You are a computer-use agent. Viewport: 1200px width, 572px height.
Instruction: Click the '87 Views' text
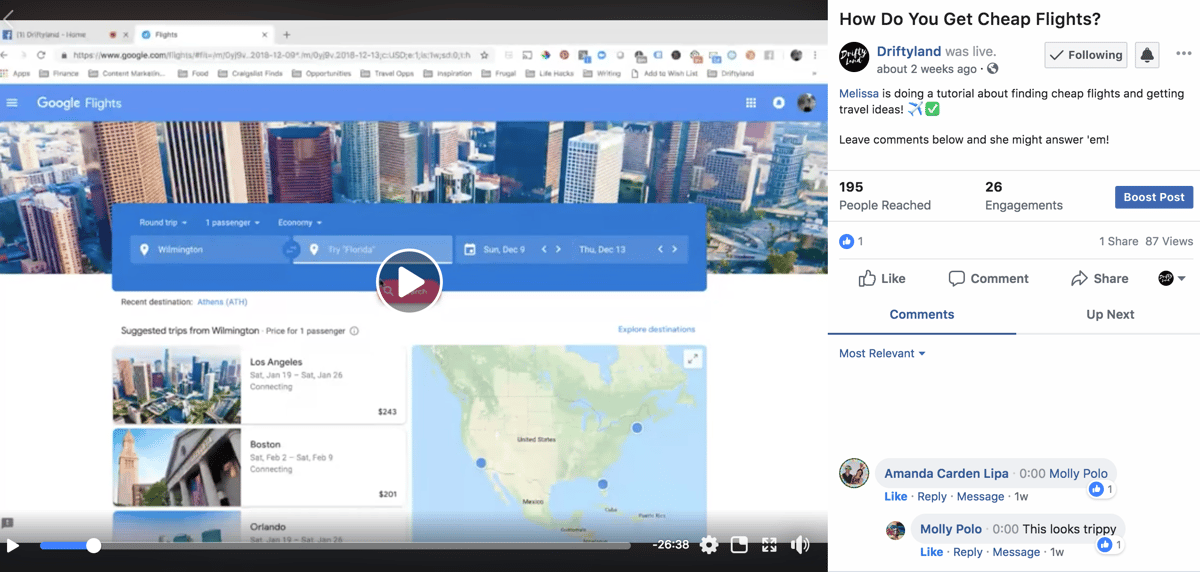pos(1170,241)
